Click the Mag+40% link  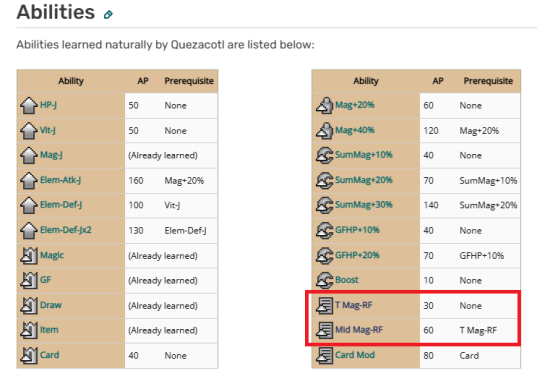pyautogui.click(x=354, y=130)
